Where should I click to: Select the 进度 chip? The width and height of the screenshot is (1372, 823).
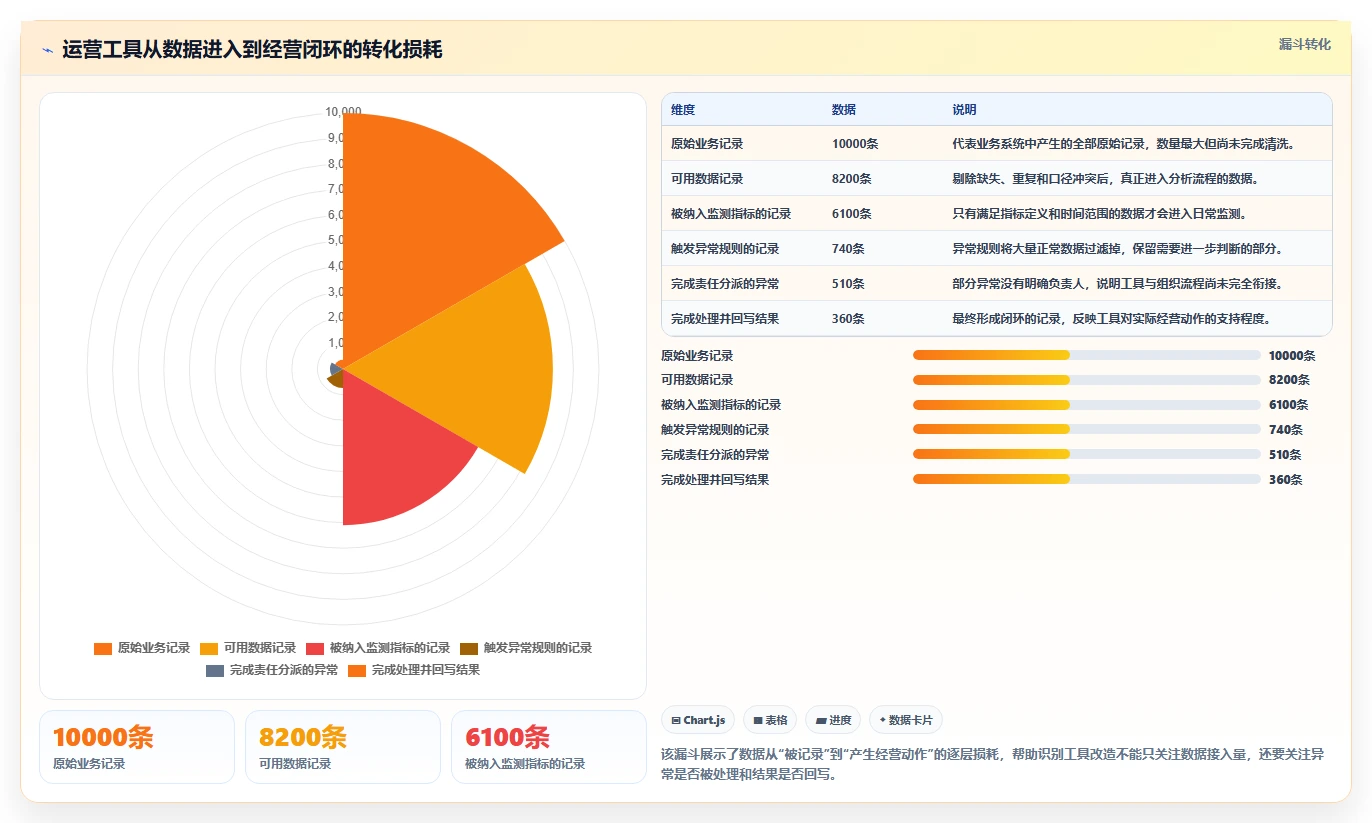(x=833, y=720)
